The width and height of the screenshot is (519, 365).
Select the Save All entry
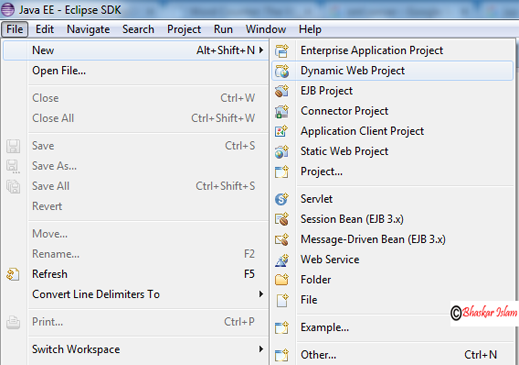[x=136, y=186]
